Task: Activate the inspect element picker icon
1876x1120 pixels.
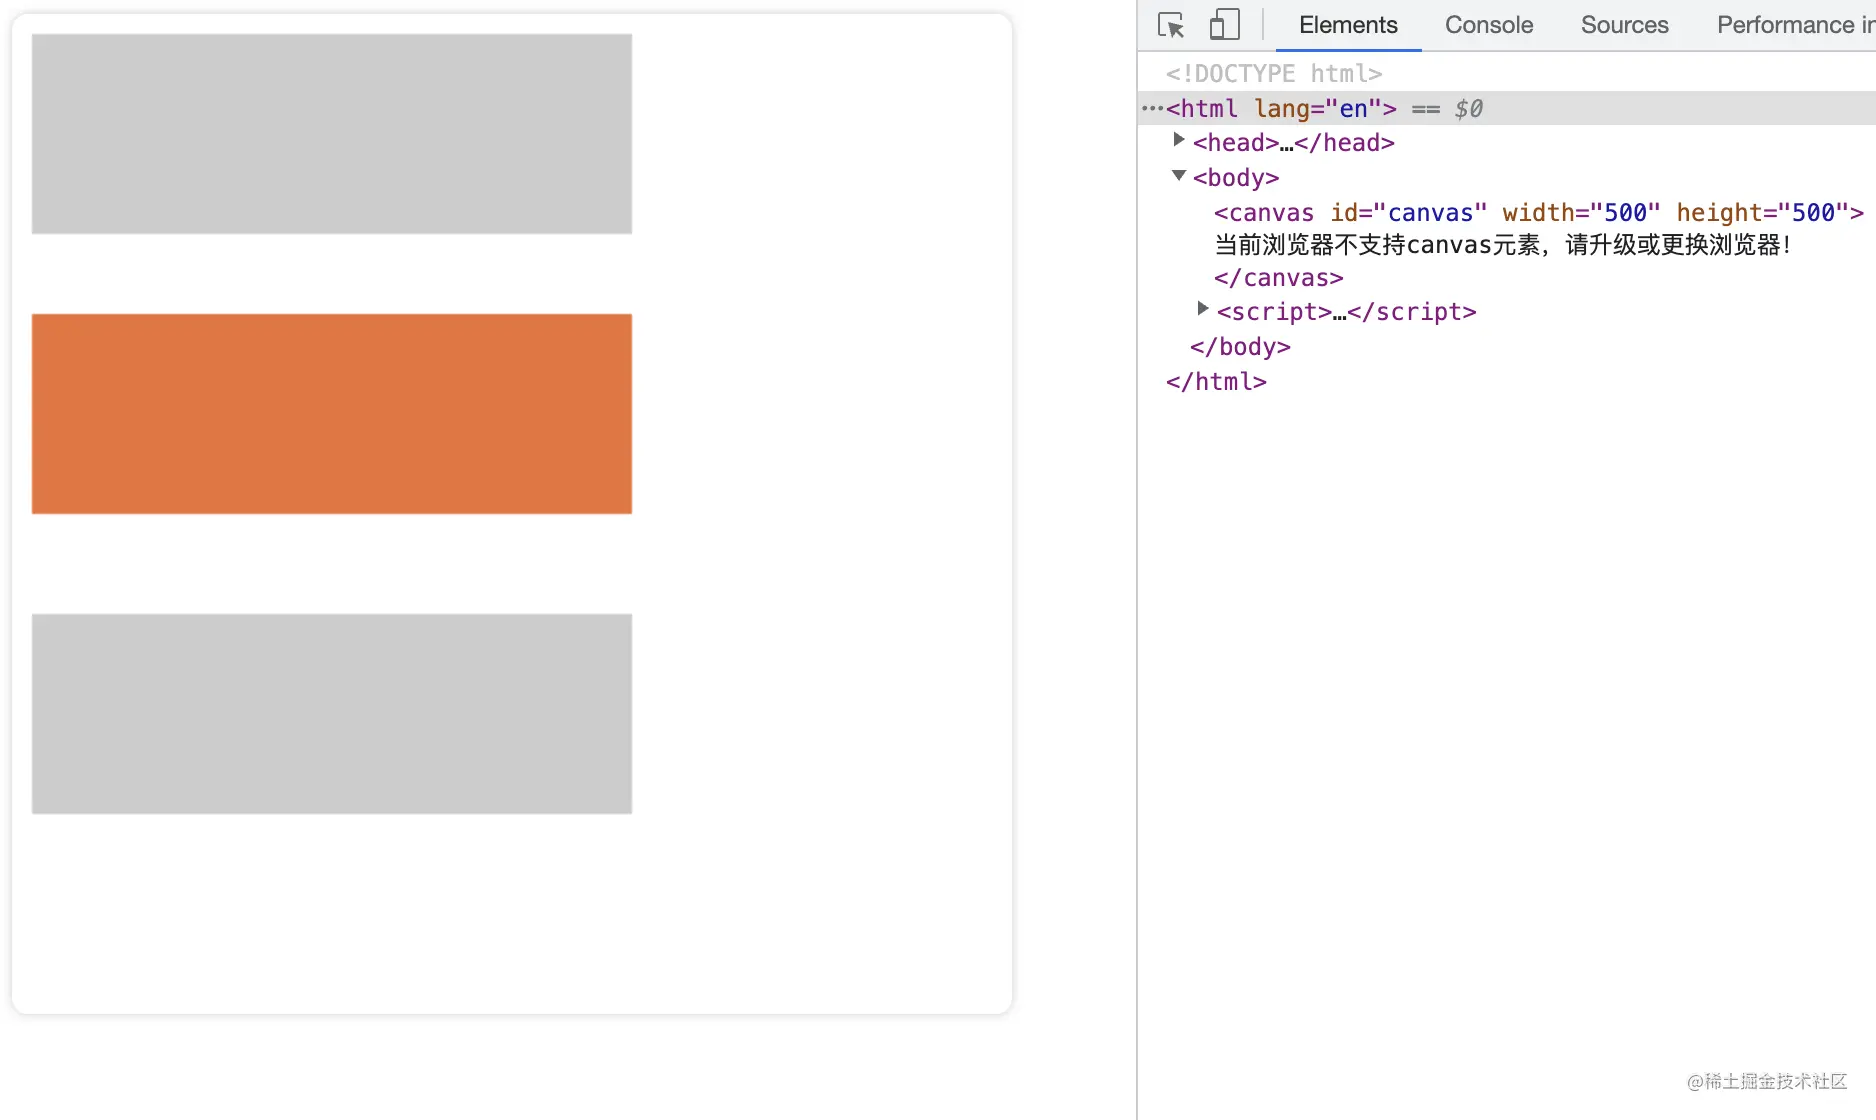Action: point(1171,25)
